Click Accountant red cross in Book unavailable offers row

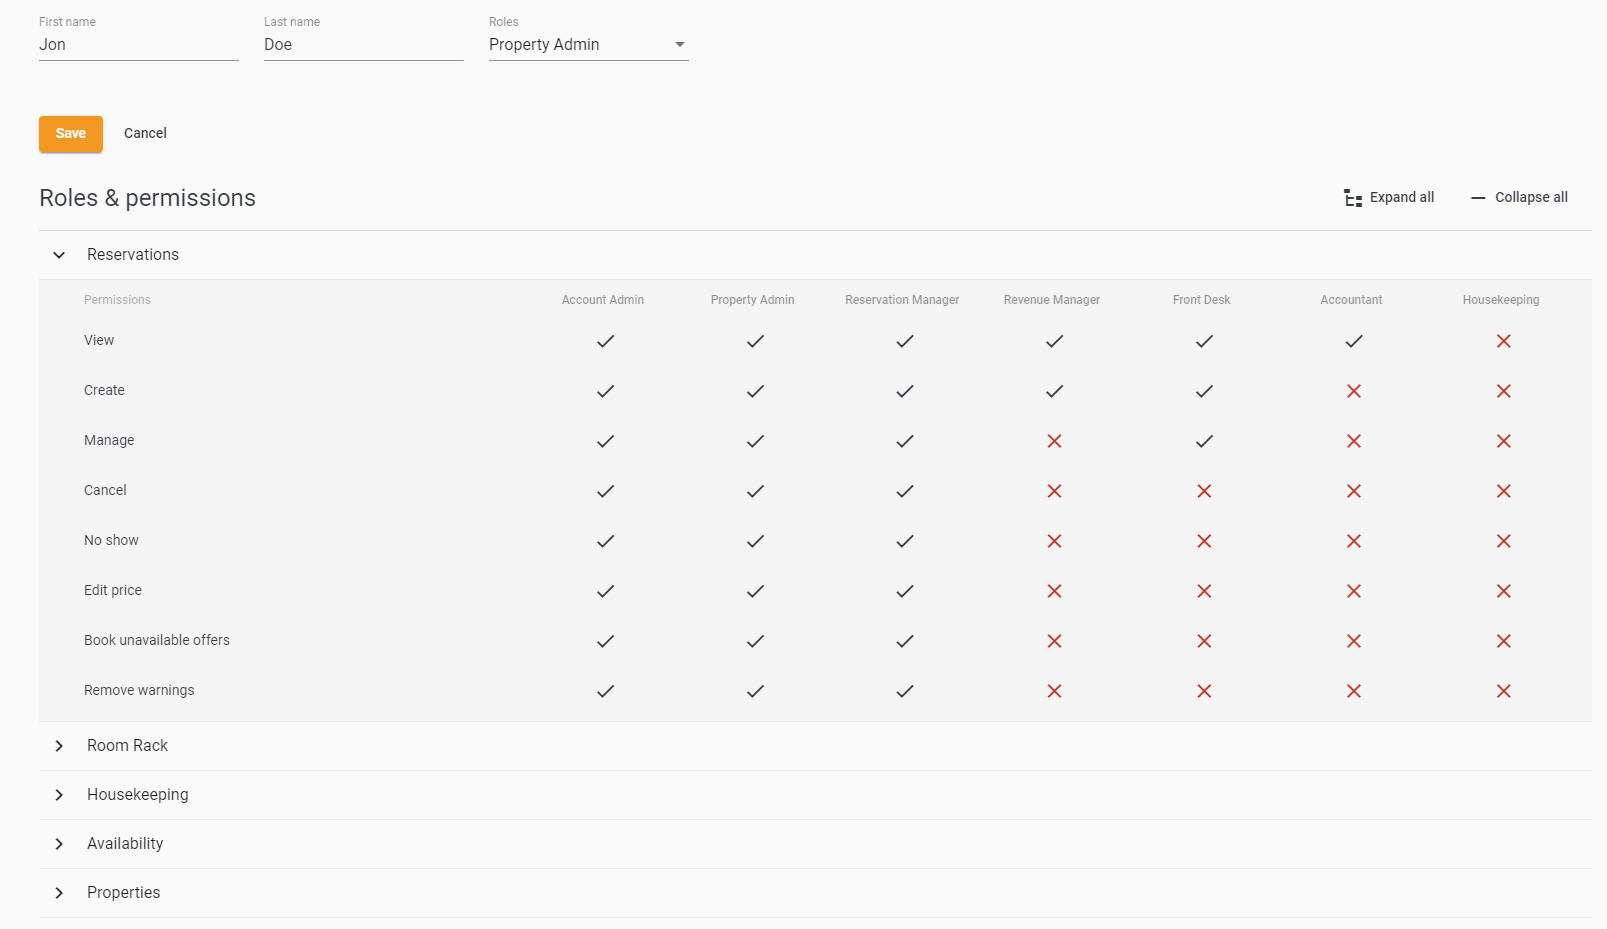[1353, 641]
